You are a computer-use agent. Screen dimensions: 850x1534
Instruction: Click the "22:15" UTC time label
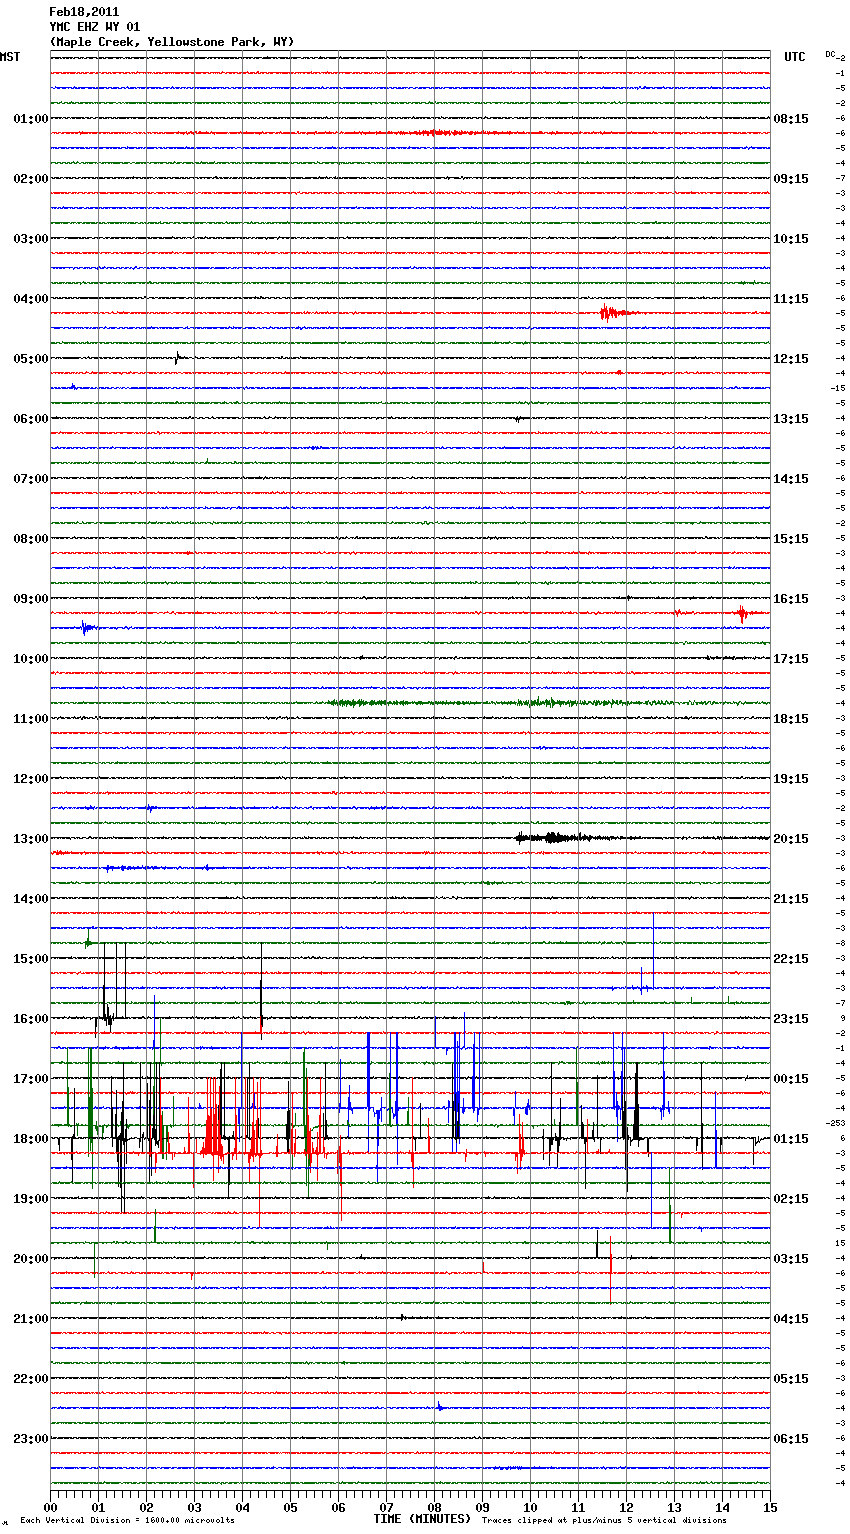(x=791, y=959)
